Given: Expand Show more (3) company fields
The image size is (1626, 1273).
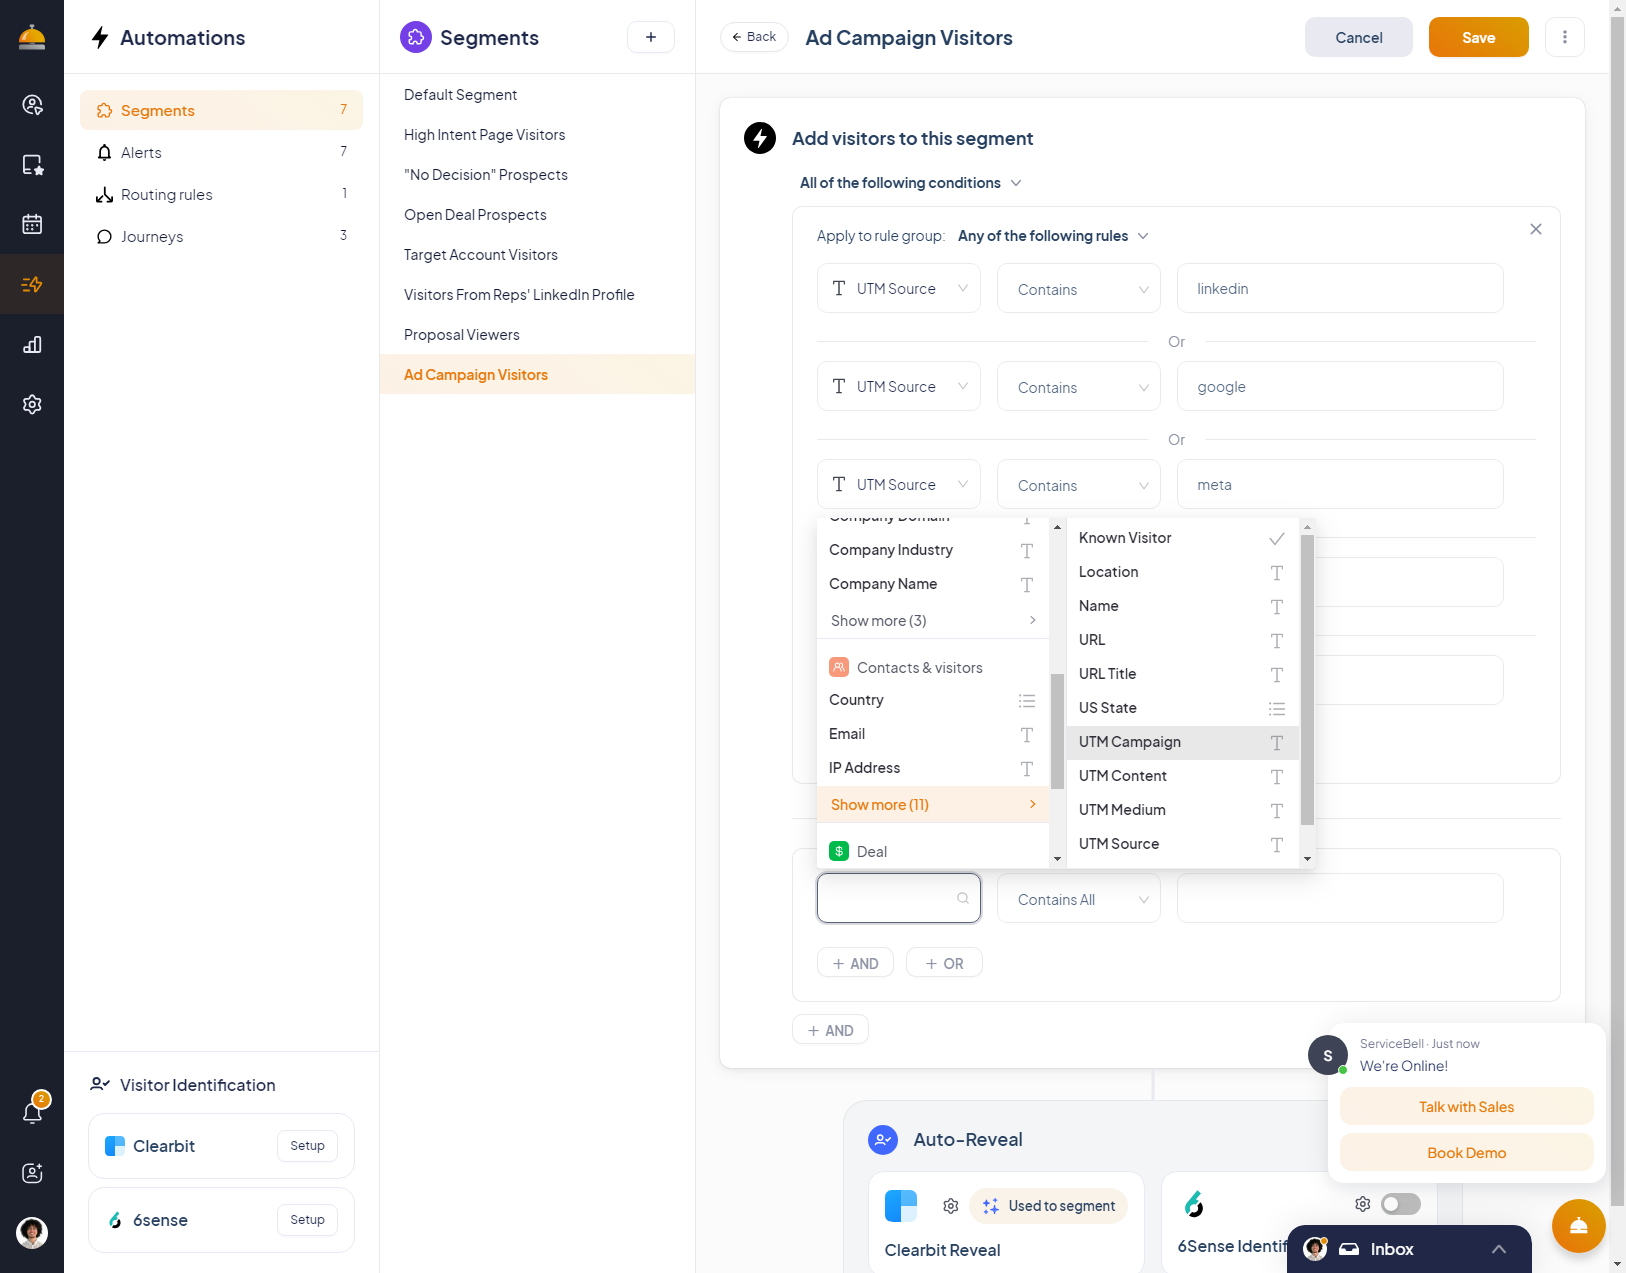Looking at the screenshot, I should (933, 621).
